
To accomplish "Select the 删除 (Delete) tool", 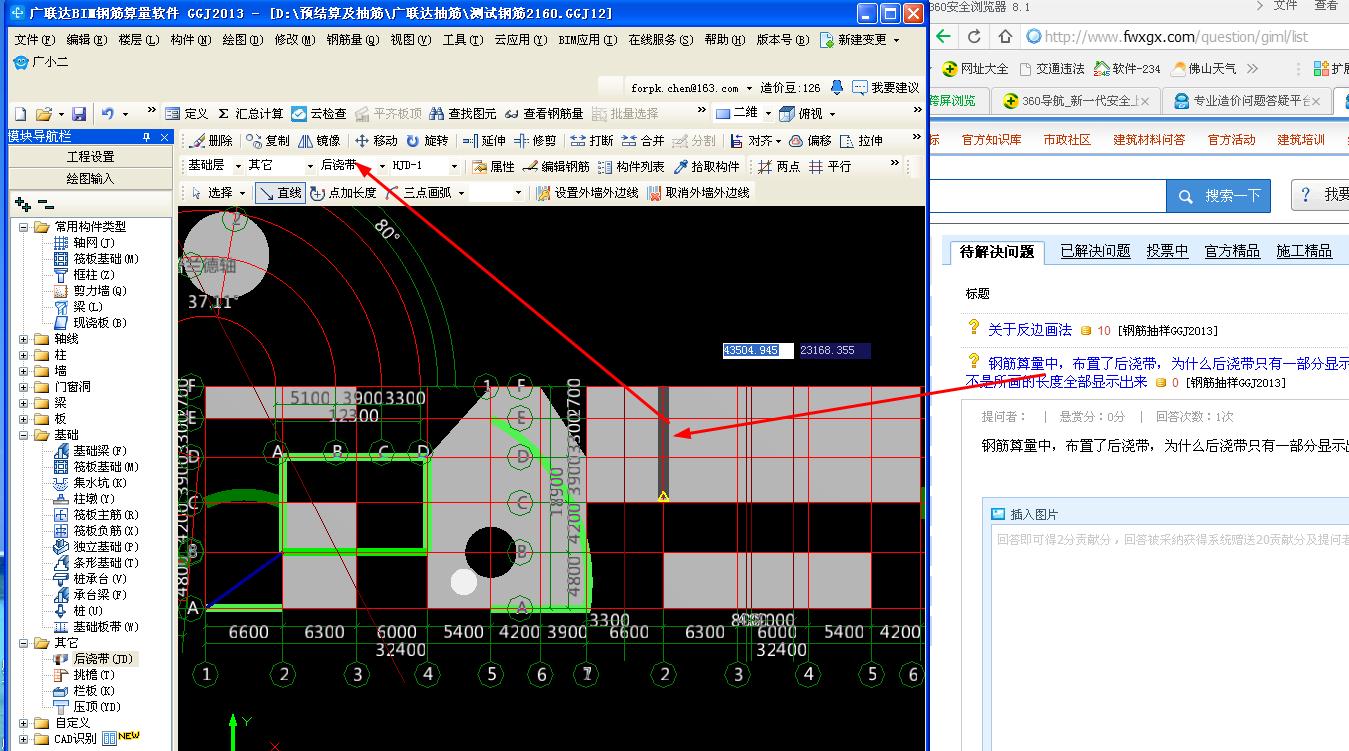I will (212, 141).
